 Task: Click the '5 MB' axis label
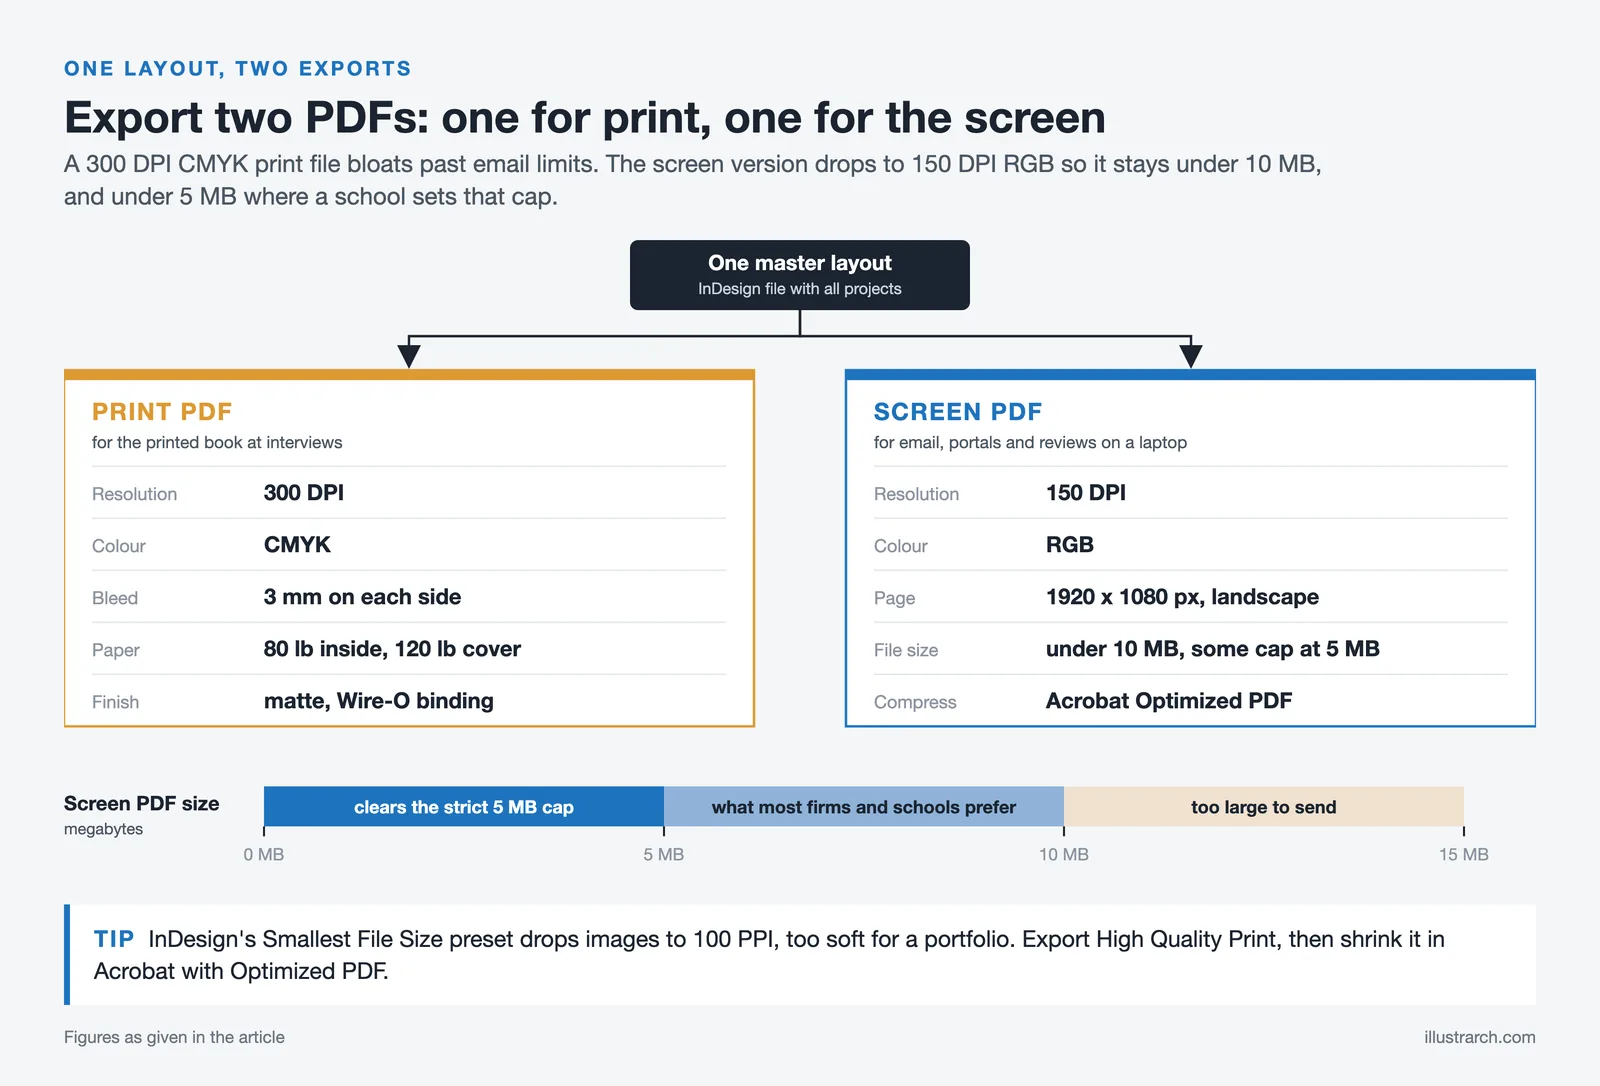(664, 855)
